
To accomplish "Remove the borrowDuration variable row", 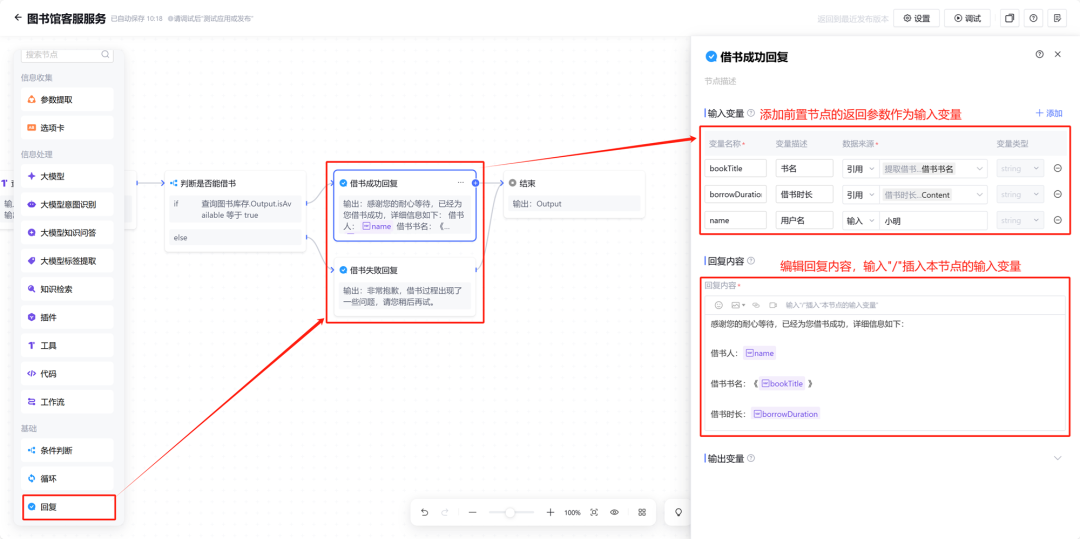I will pyautogui.click(x=1057, y=195).
